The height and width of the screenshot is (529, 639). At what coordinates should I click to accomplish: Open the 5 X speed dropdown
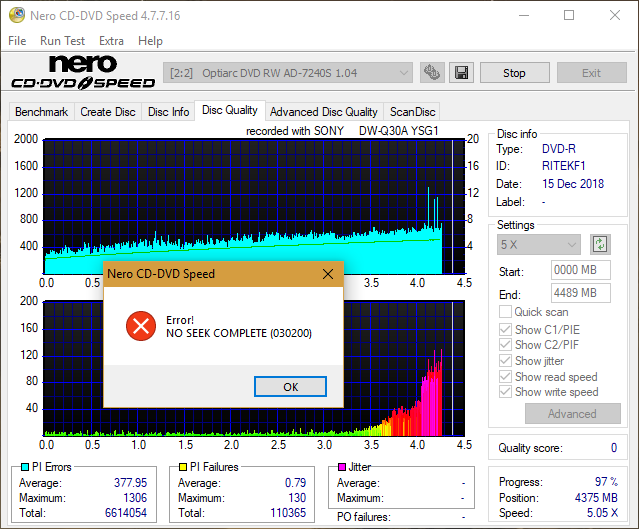tap(539, 245)
